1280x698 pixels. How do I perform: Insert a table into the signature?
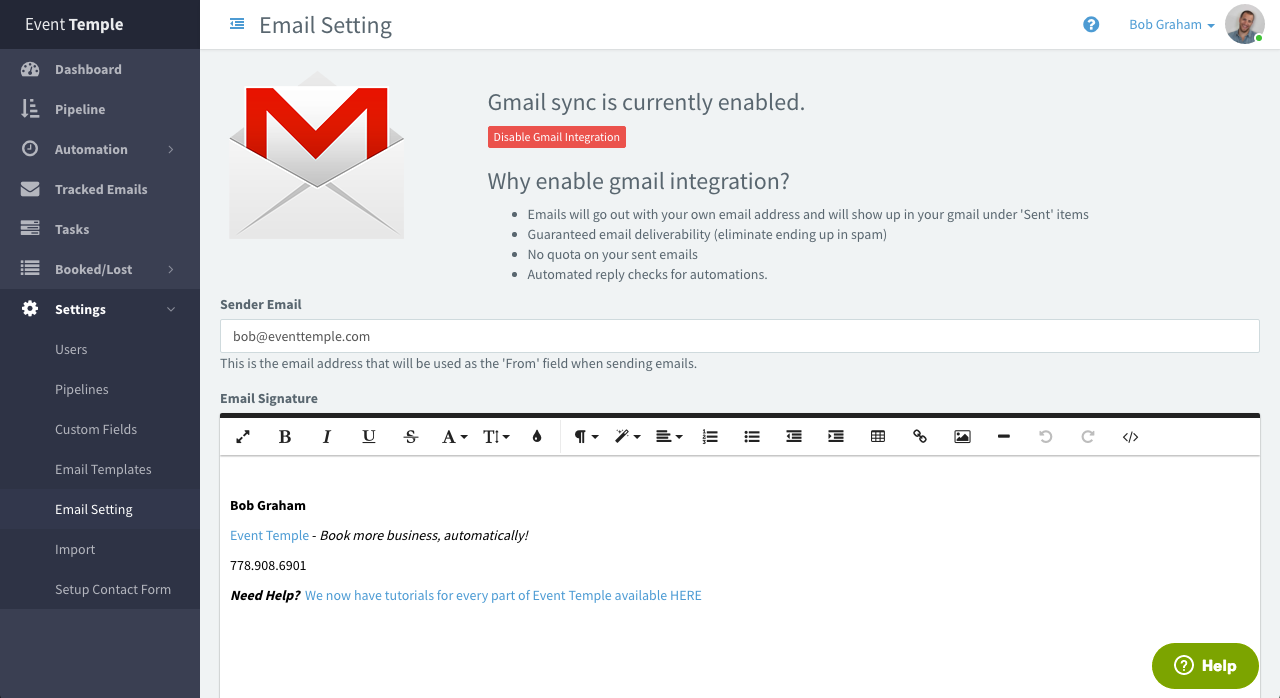[878, 437]
